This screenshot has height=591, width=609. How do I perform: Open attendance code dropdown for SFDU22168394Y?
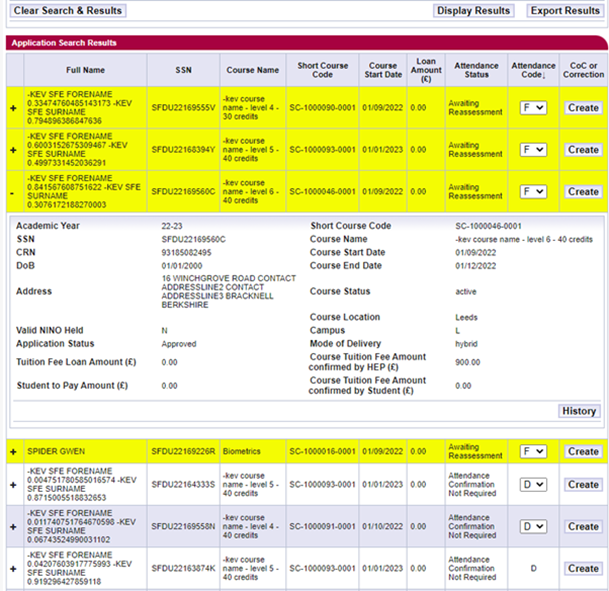[532, 150]
